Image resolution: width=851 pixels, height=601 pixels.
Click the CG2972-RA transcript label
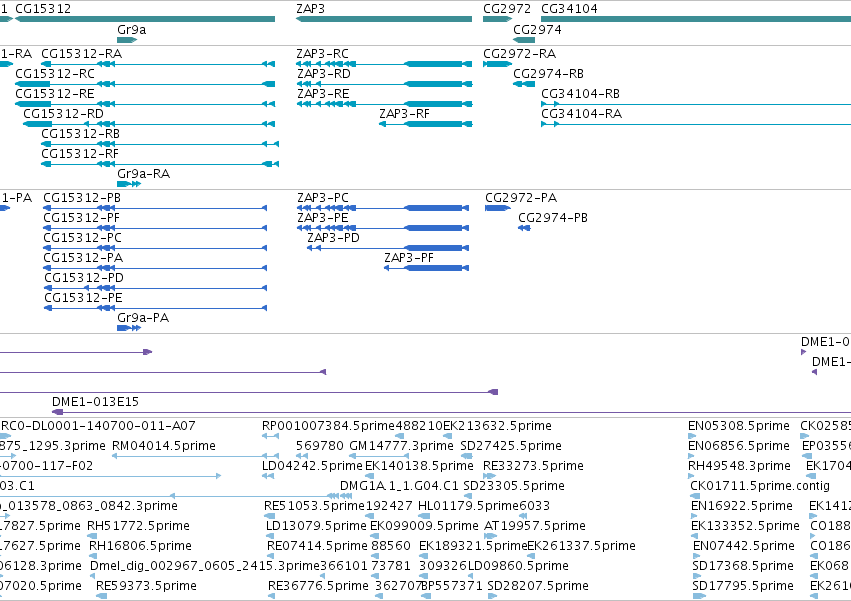click(x=519, y=54)
